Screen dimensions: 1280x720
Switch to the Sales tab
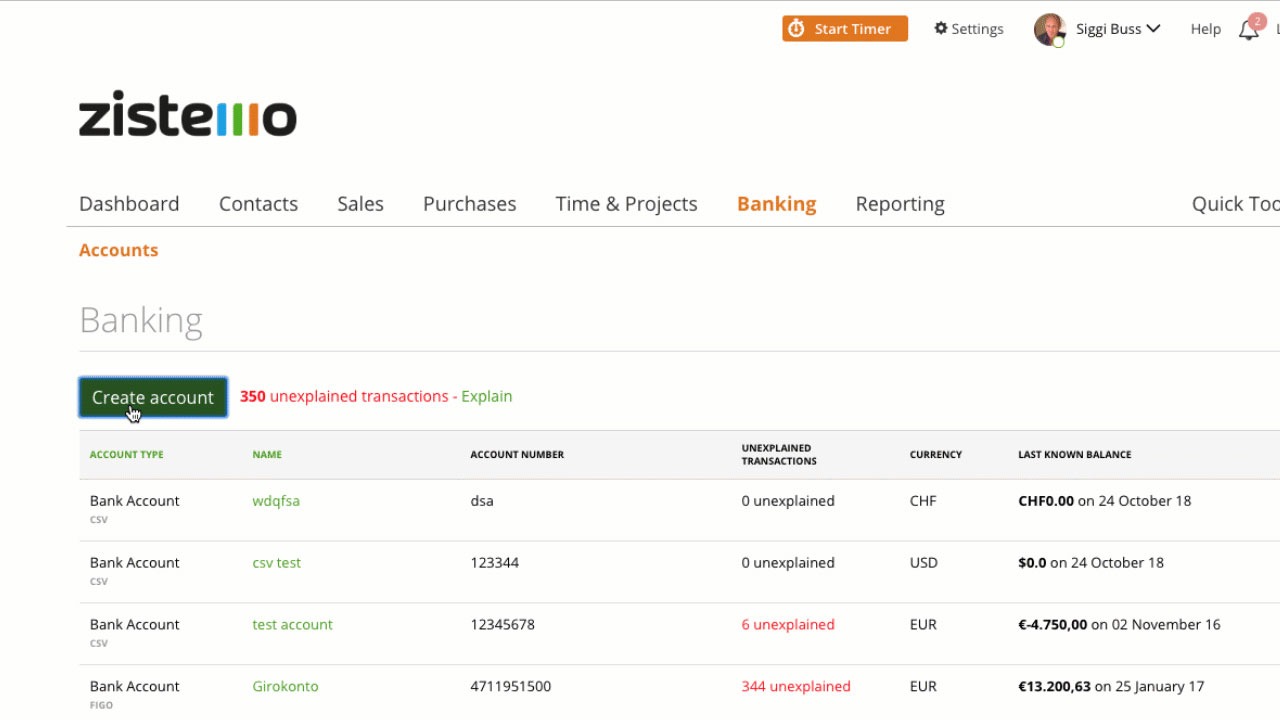coord(360,203)
